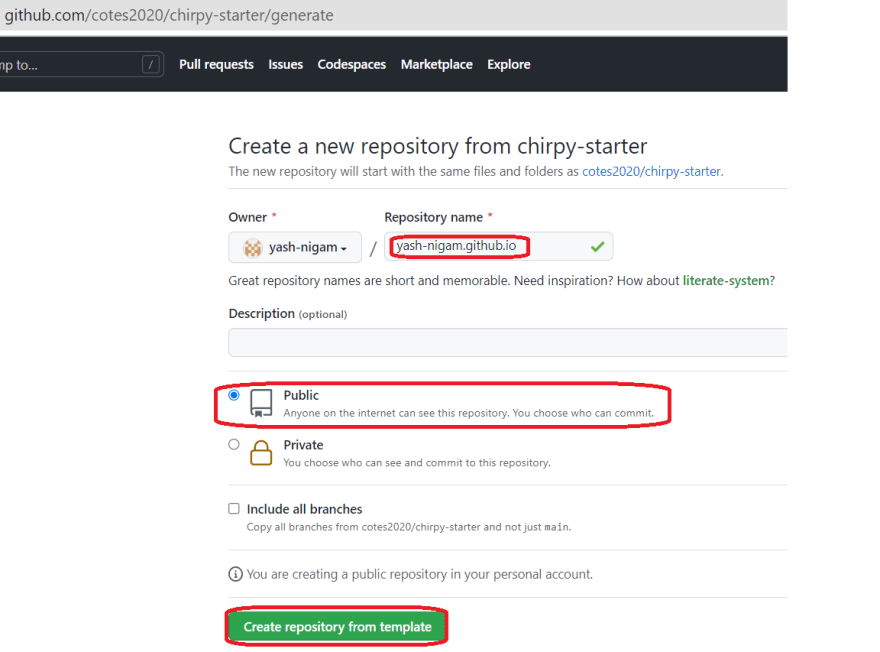Click the green checkmark validation icon
Viewport: 880px width, 652px height.
tap(598, 246)
